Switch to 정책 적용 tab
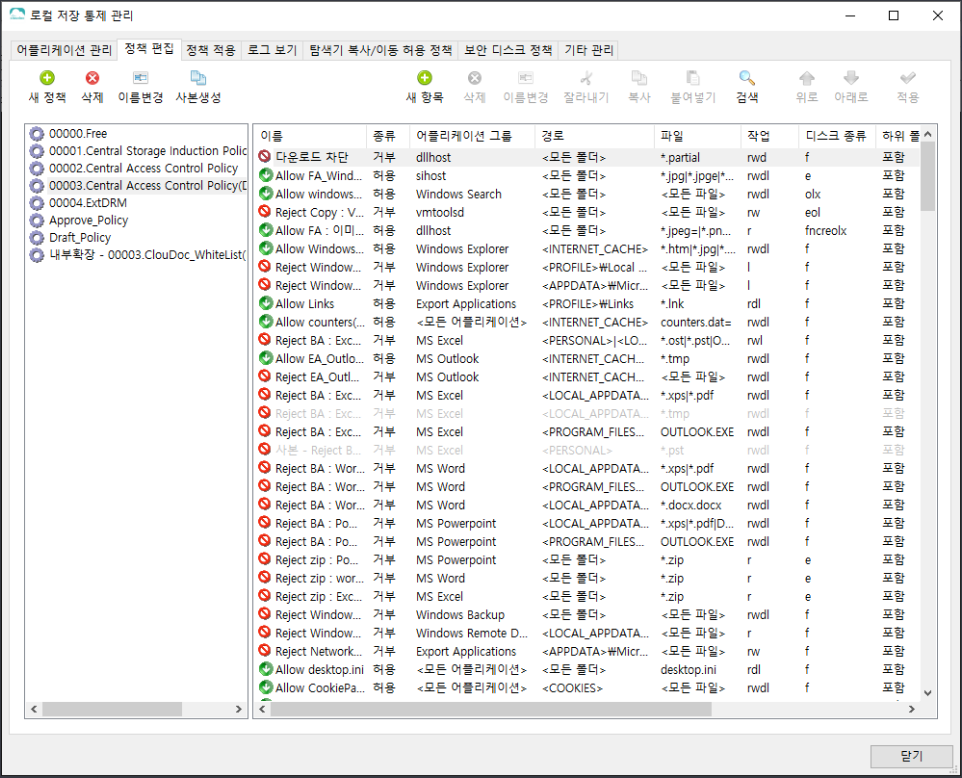This screenshot has height=778, width=962. tap(210, 50)
